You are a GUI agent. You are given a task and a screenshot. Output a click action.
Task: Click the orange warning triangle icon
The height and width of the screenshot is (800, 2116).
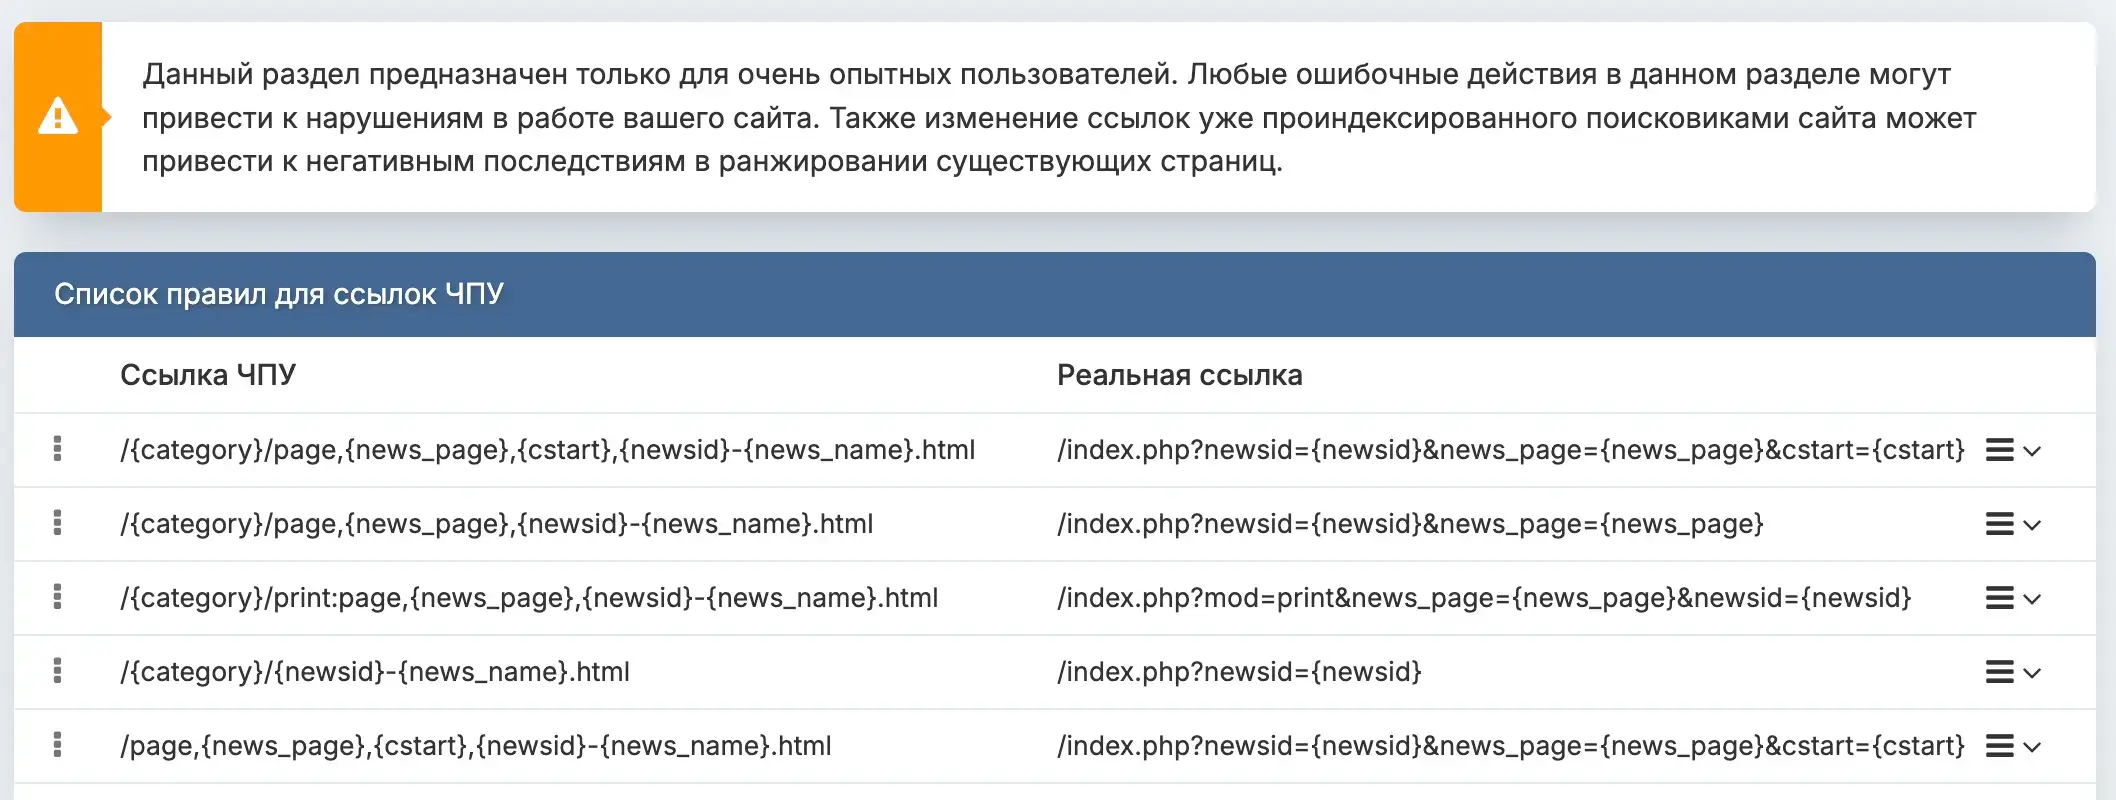pyautogui.click(x=58, y=117)
